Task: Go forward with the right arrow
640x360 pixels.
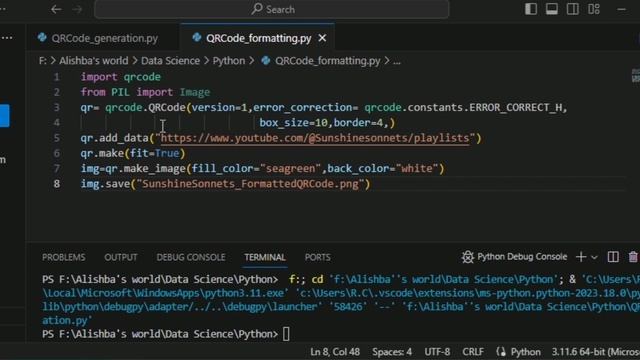Action: pos(77,9)
